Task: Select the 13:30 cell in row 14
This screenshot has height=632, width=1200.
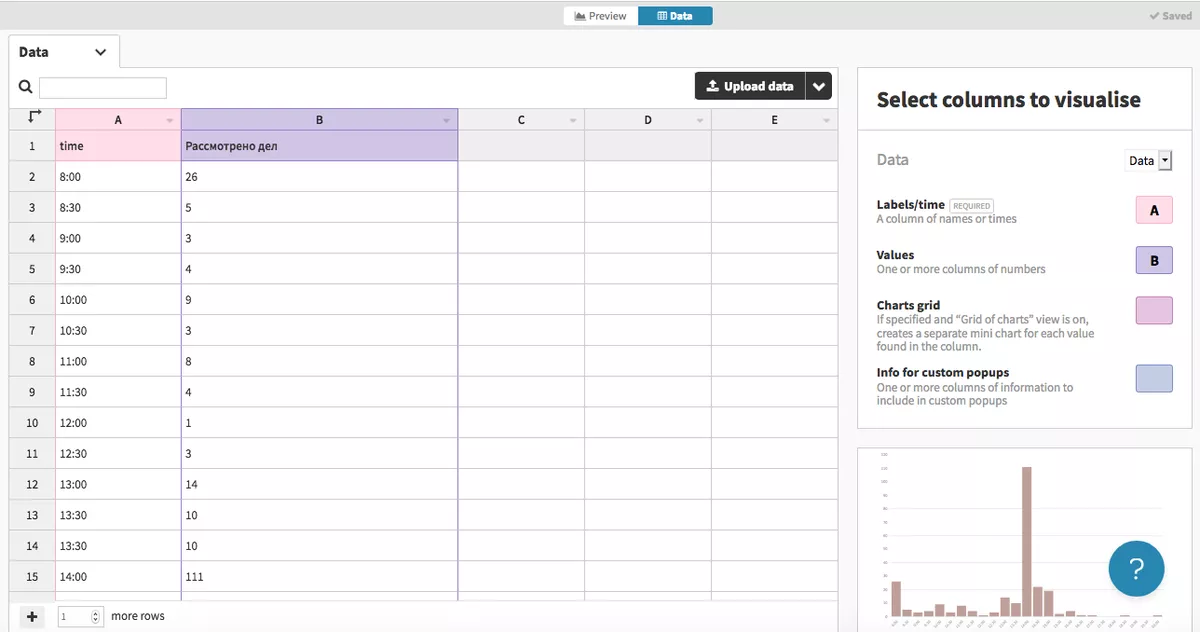Action: click(x=118, y=546)
